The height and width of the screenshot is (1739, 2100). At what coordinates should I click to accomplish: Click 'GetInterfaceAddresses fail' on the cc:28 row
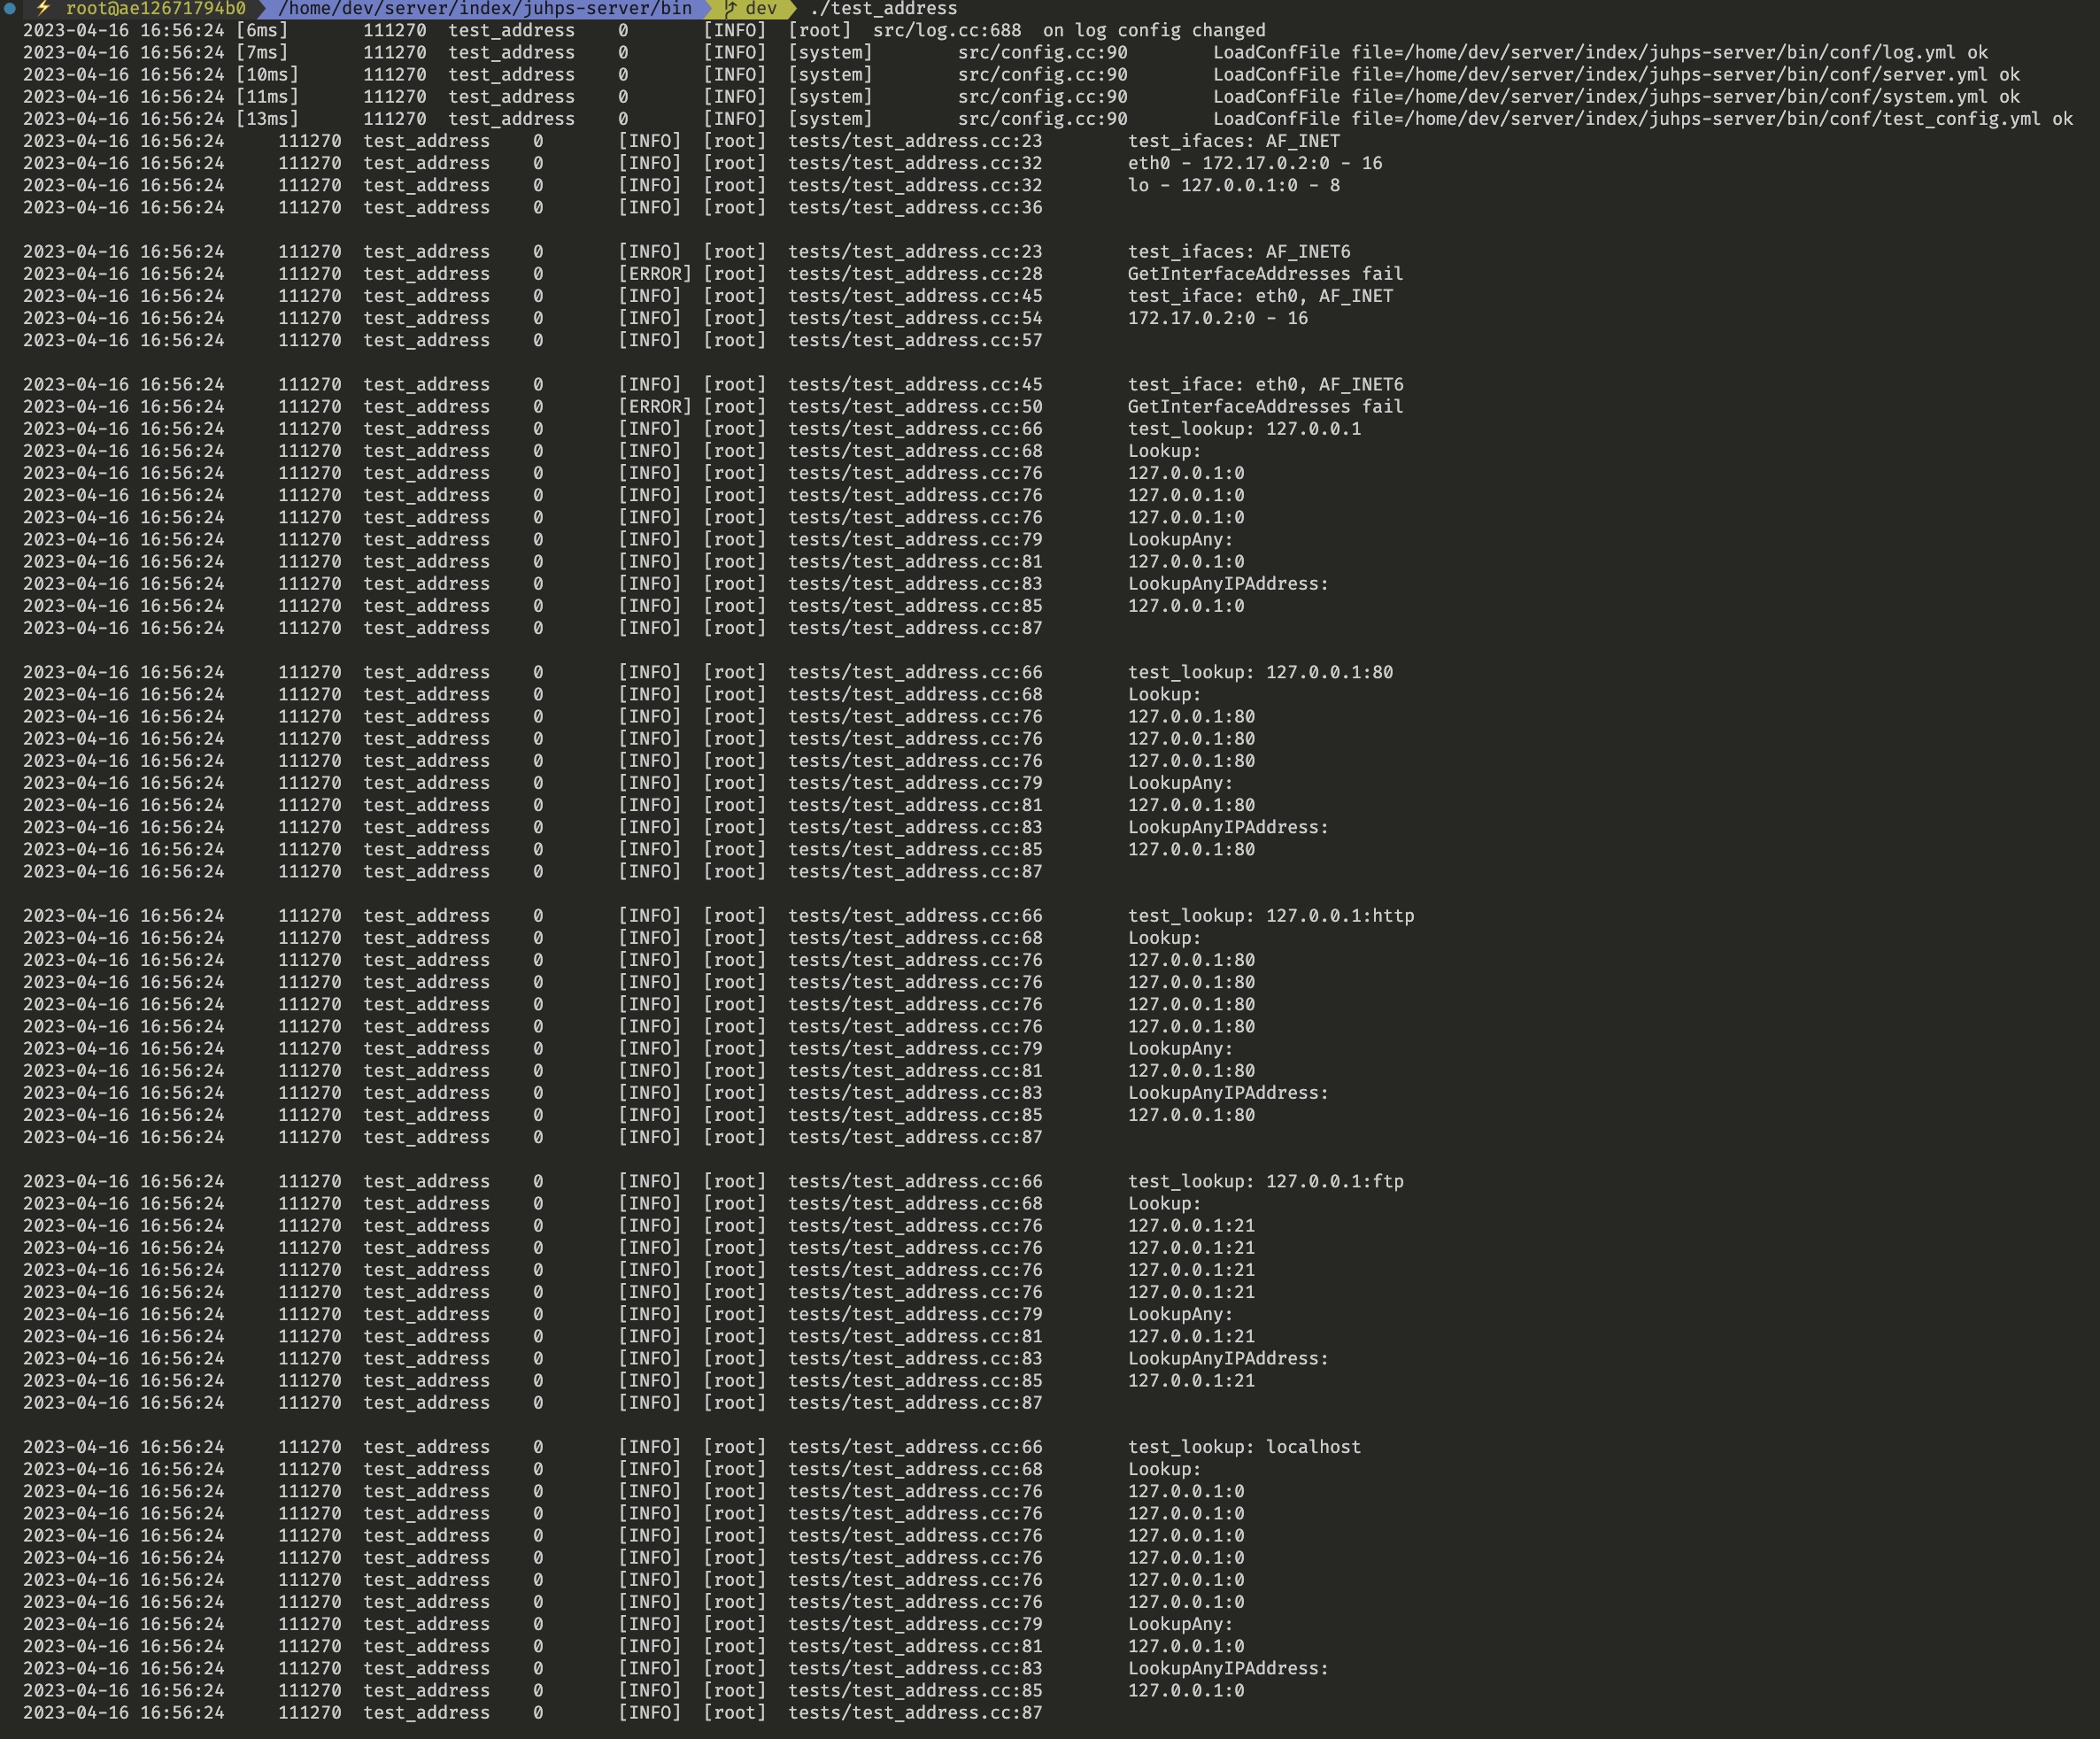(x=1266, y=274)
